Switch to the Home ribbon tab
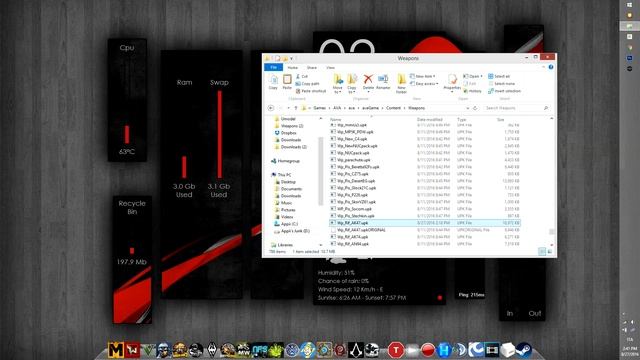 pyautogui.click(x=293, y=68)
